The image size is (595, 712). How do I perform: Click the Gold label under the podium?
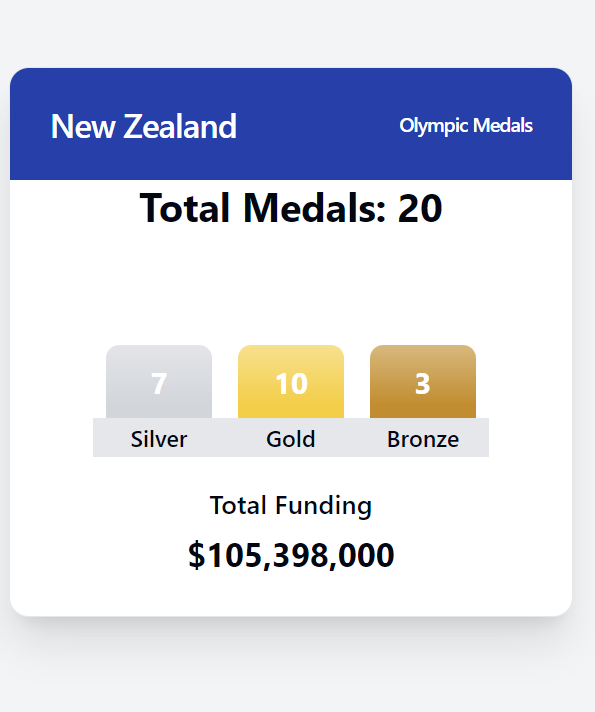coord(291,439)
